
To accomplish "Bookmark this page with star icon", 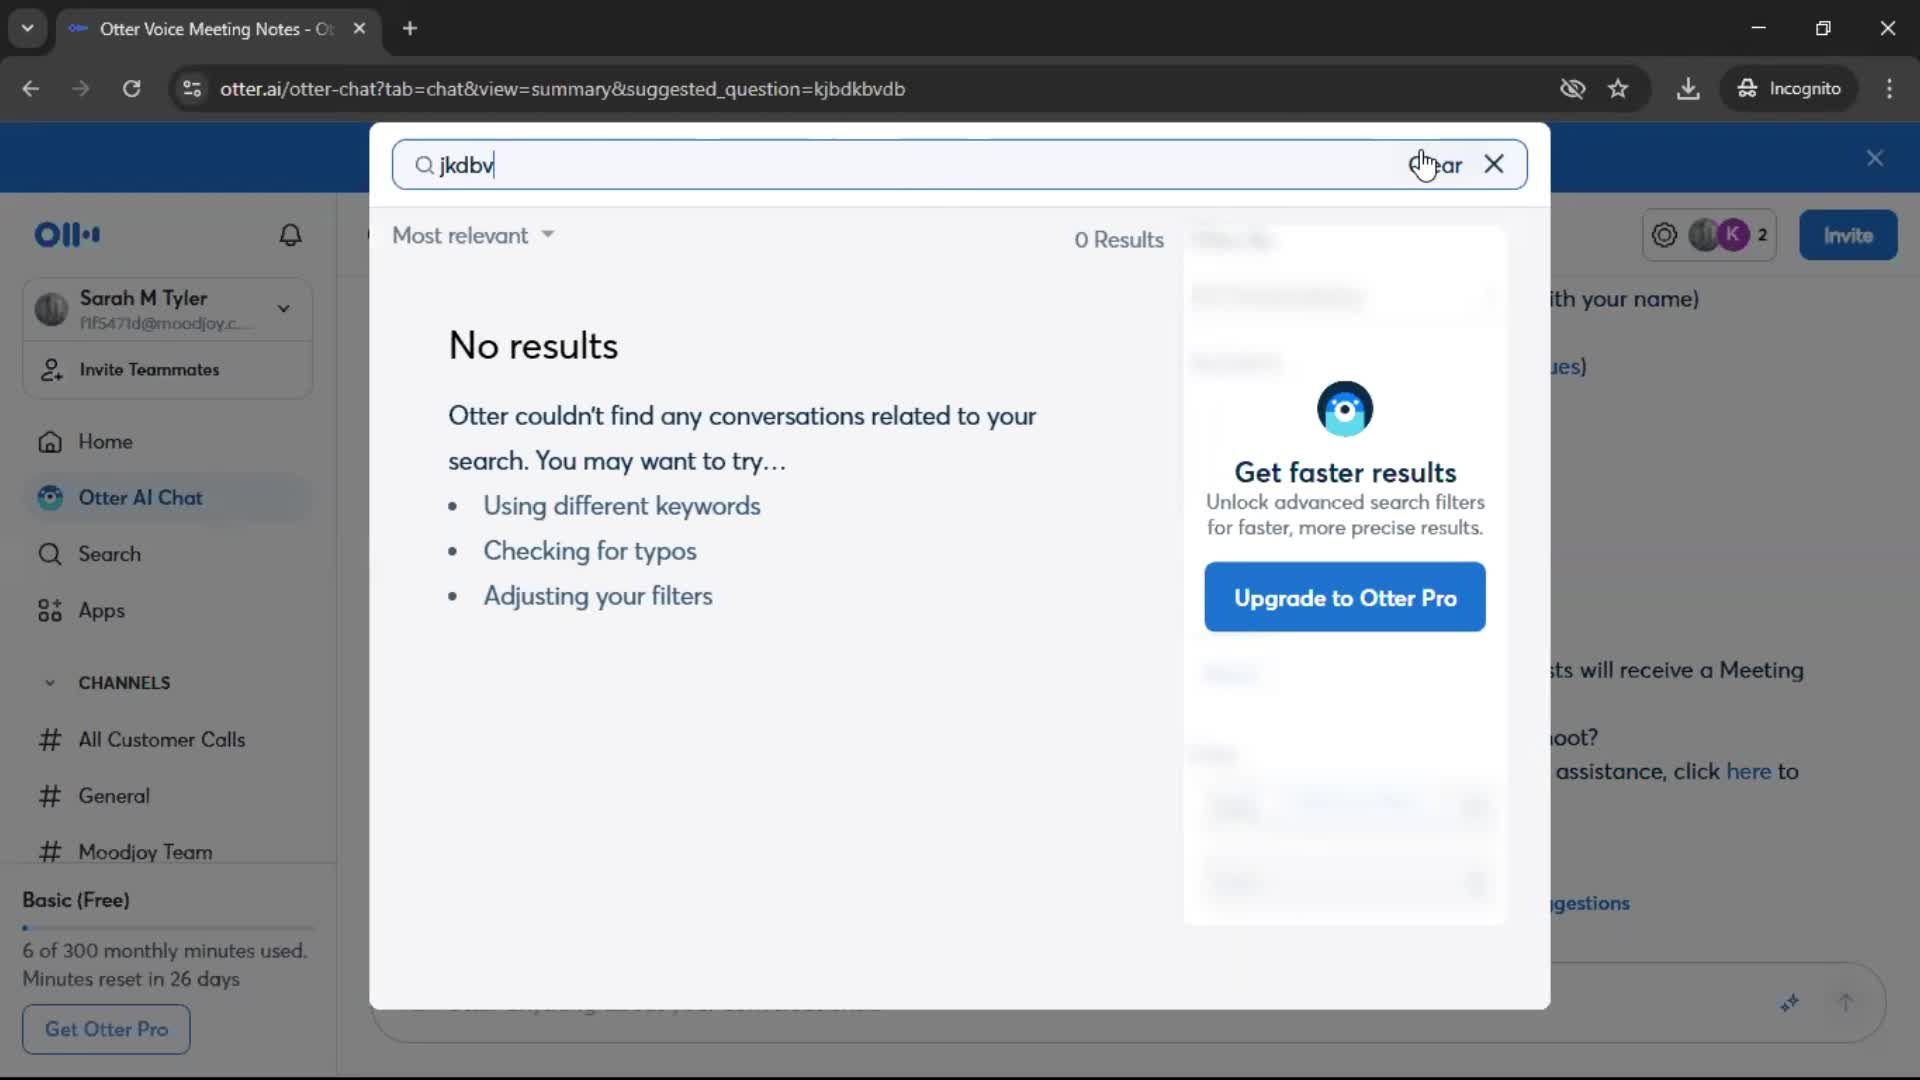I will click(1618, 89).
